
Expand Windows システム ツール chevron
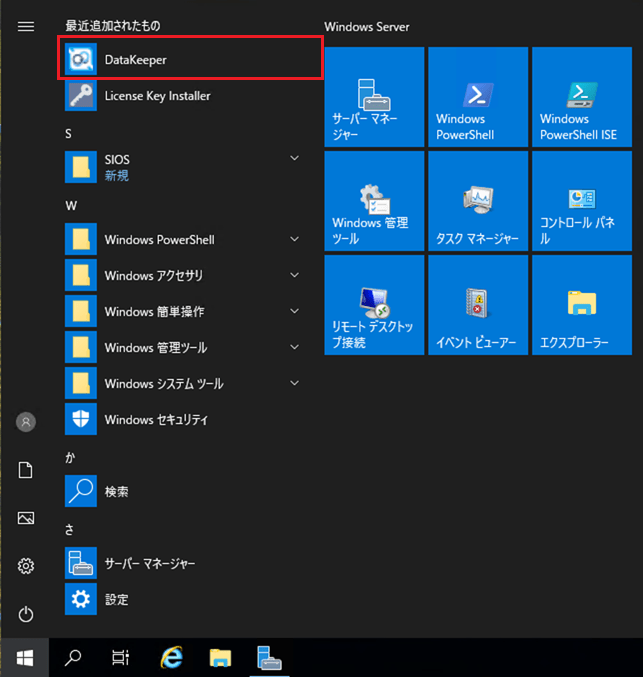coord(295,383)
